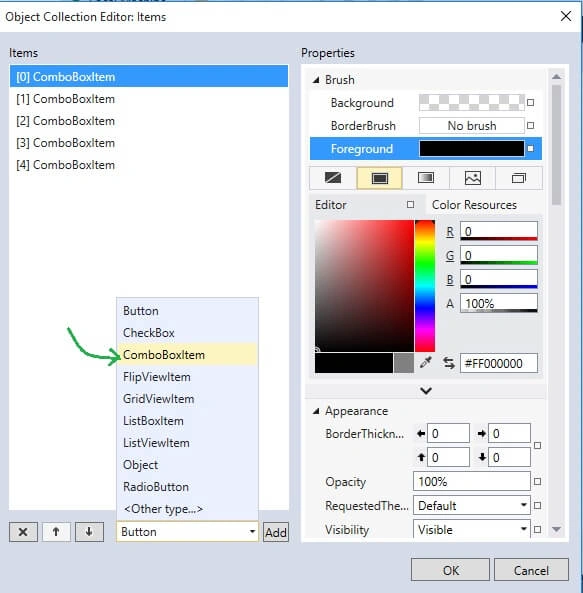Click RequestedTheme property marker square
Viewport: 583px width, 593px height.
click(537, 505)
